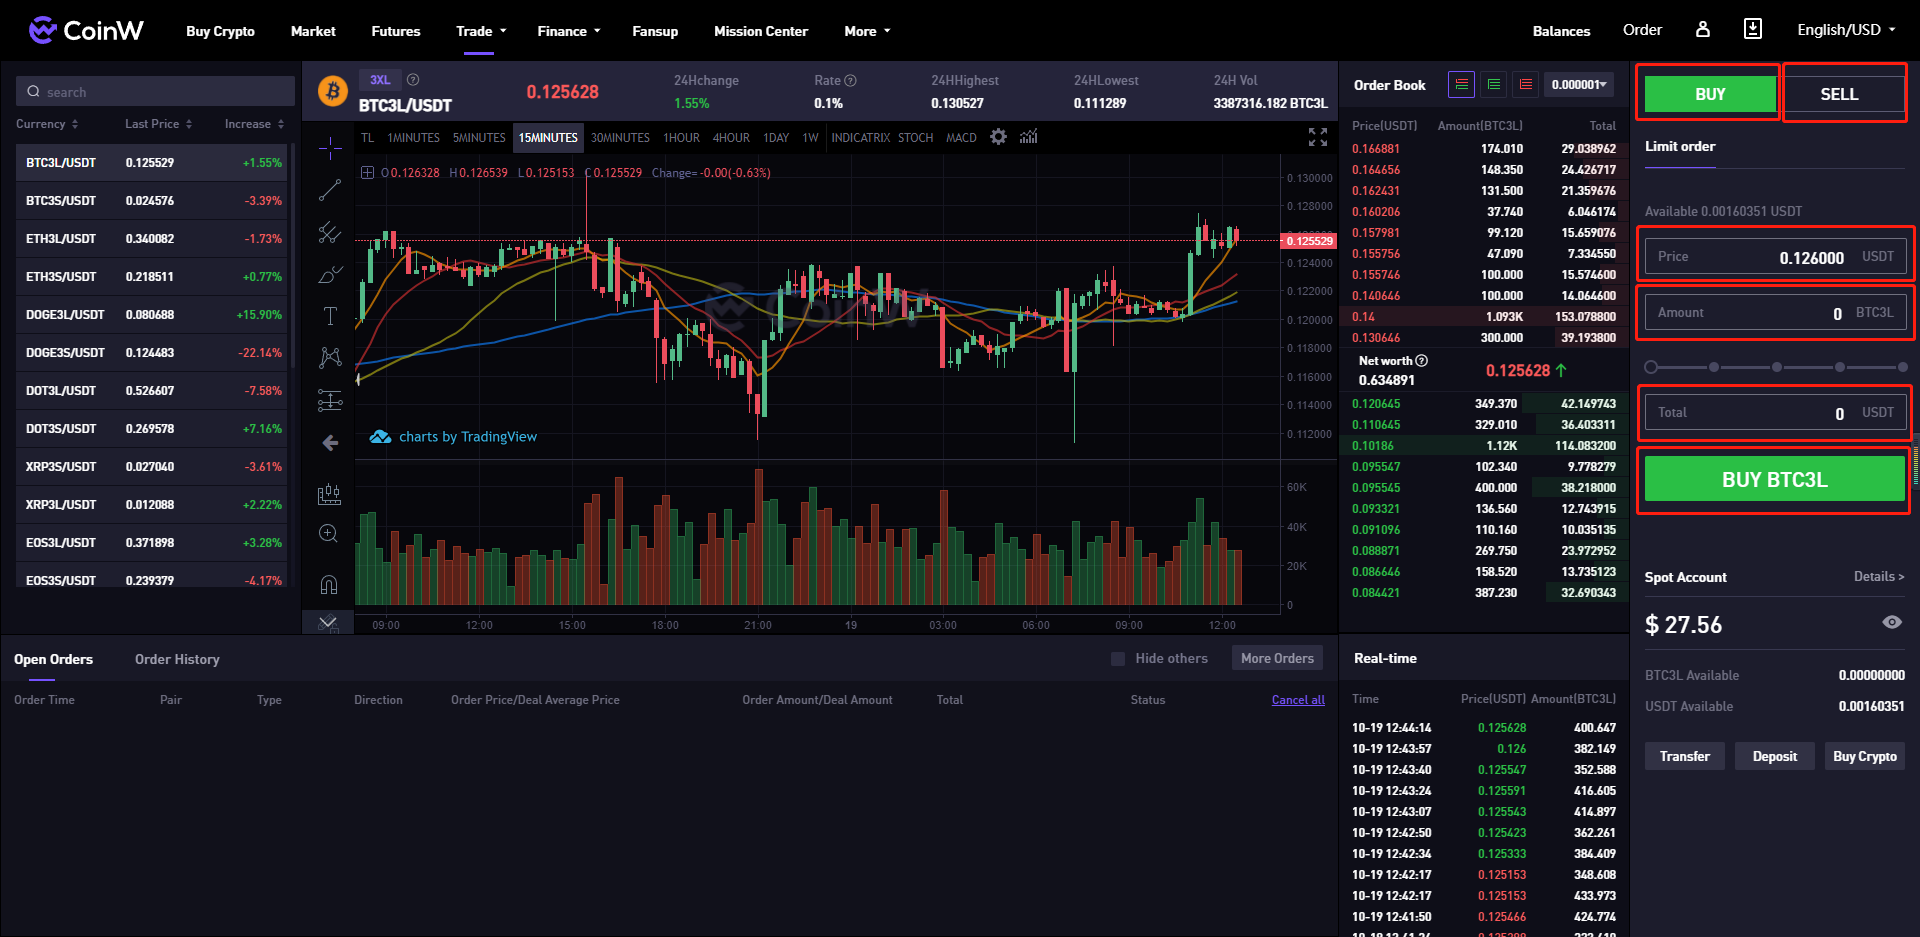This screenshot has height=937, width=1920.
Task: Toggle the chart legend expand box
Action: coord(367,173)
